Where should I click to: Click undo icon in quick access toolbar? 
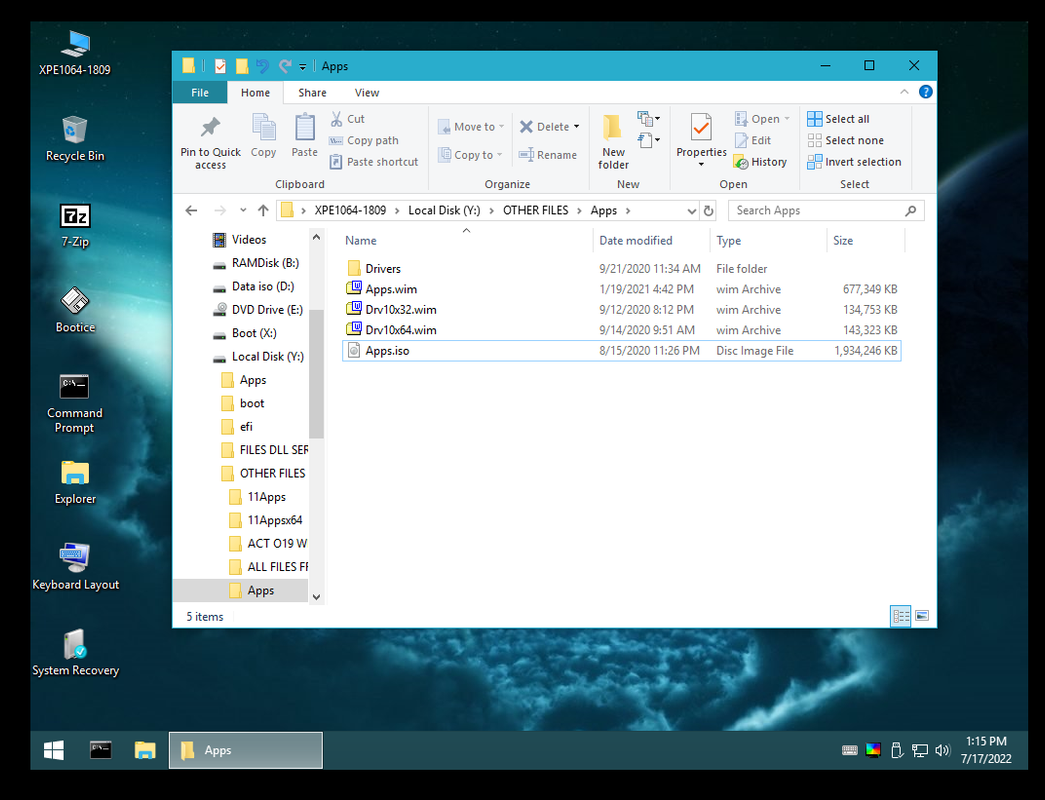pyautogui.click(x=263, y=66)
